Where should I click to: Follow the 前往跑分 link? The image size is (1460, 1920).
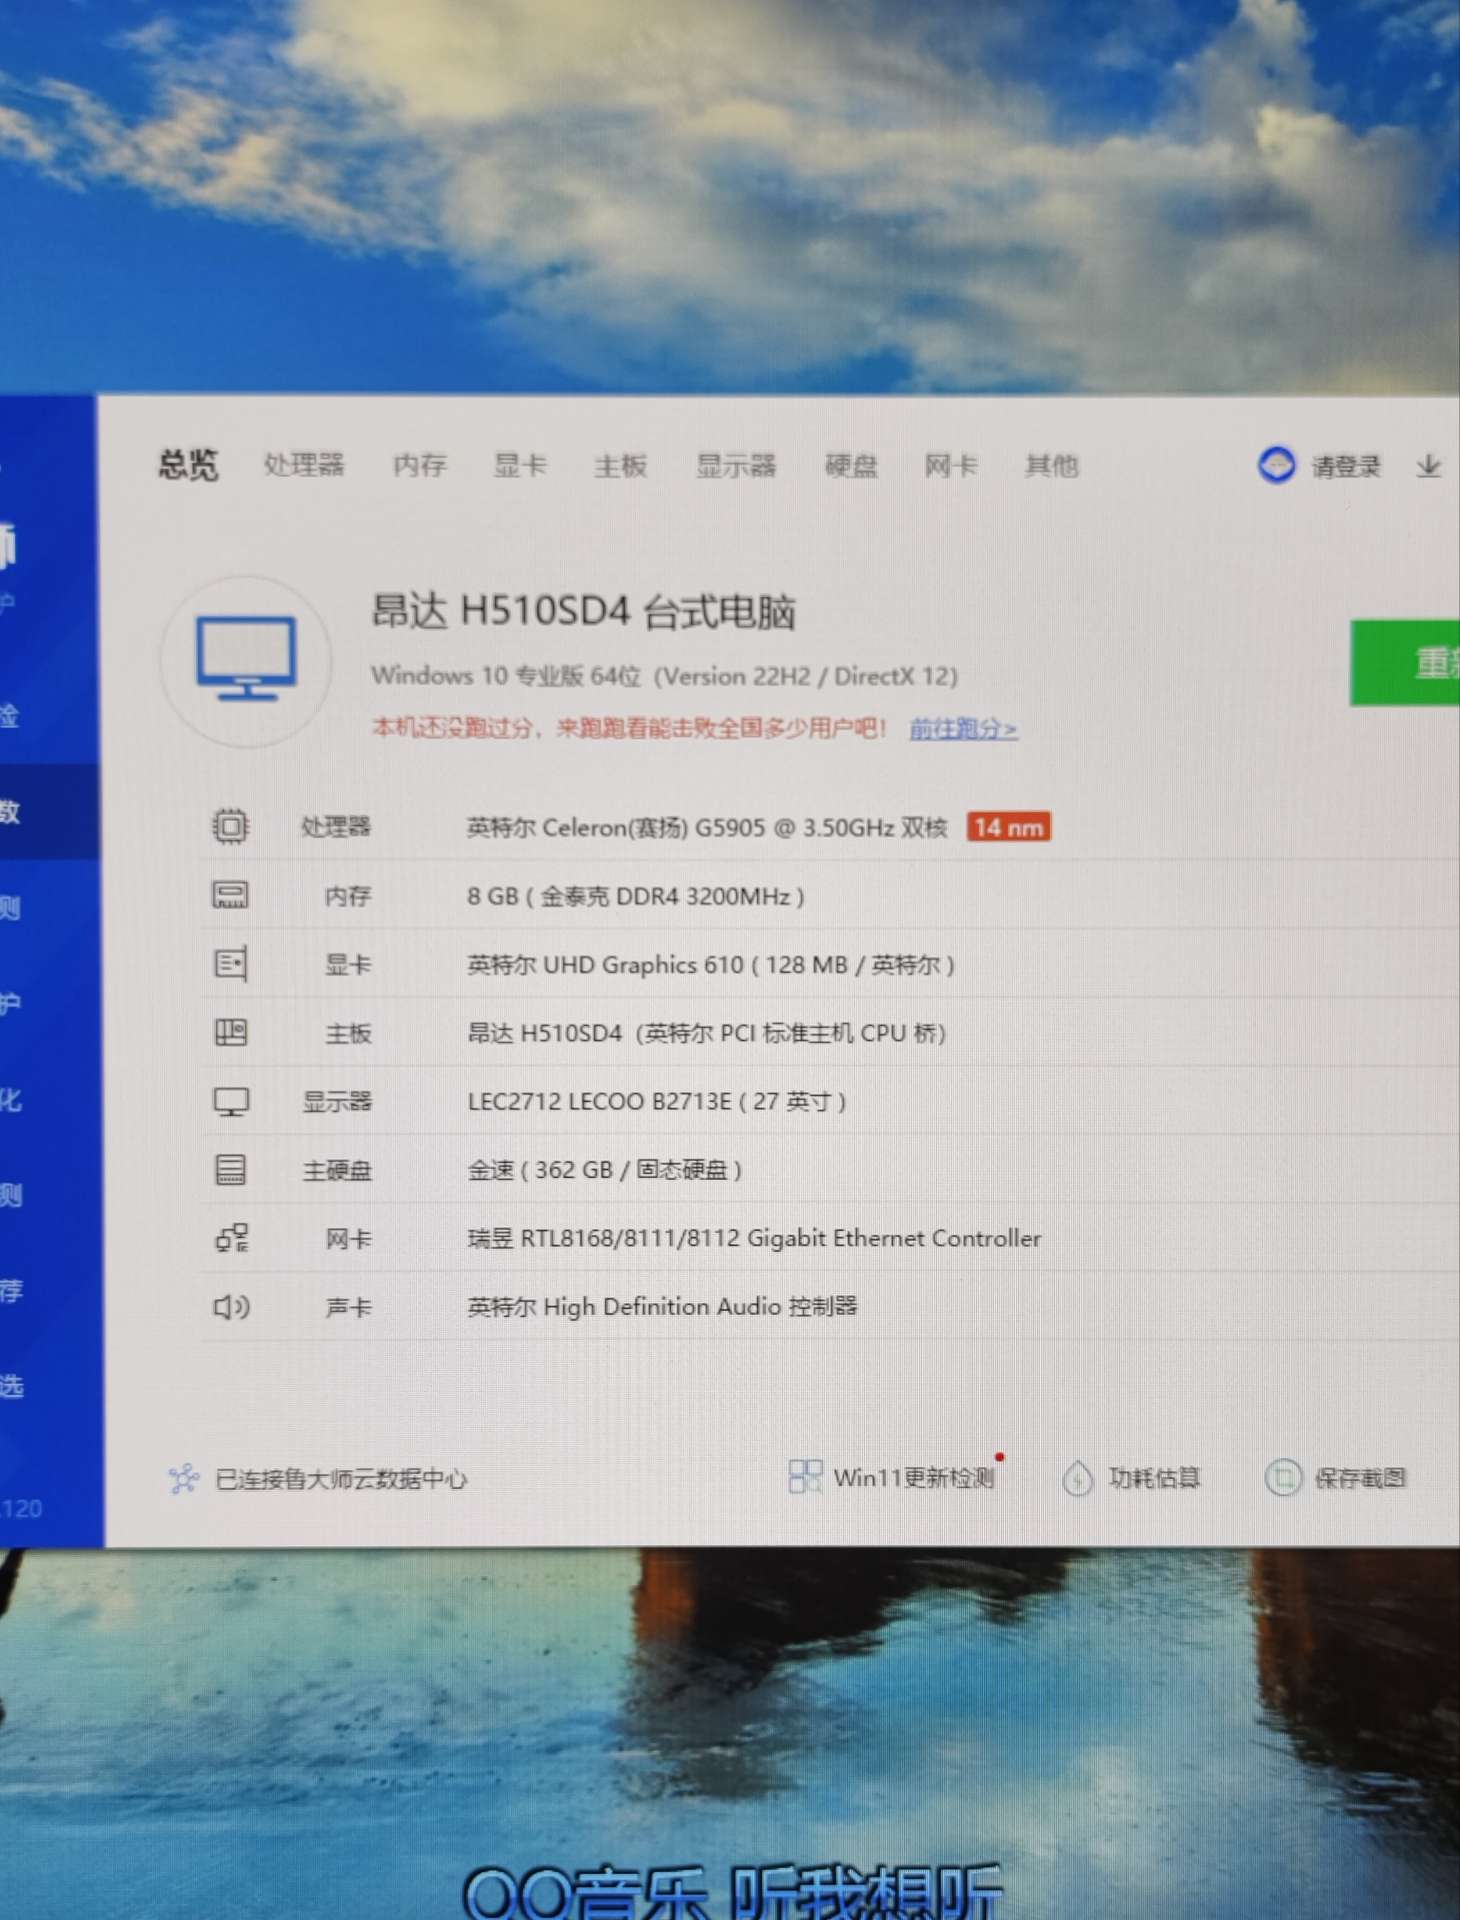tap(963, 729)
